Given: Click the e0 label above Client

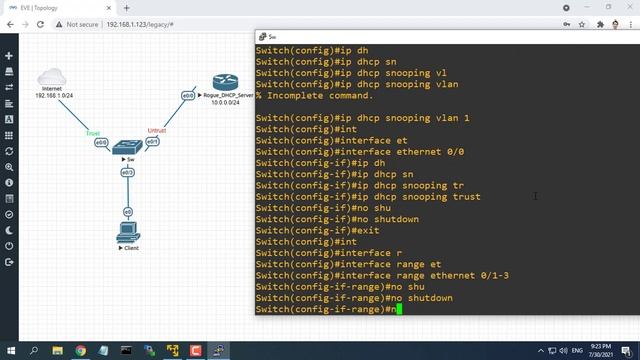Looking at the screenshot, I should pyautogui.click(x=128, y=212).
